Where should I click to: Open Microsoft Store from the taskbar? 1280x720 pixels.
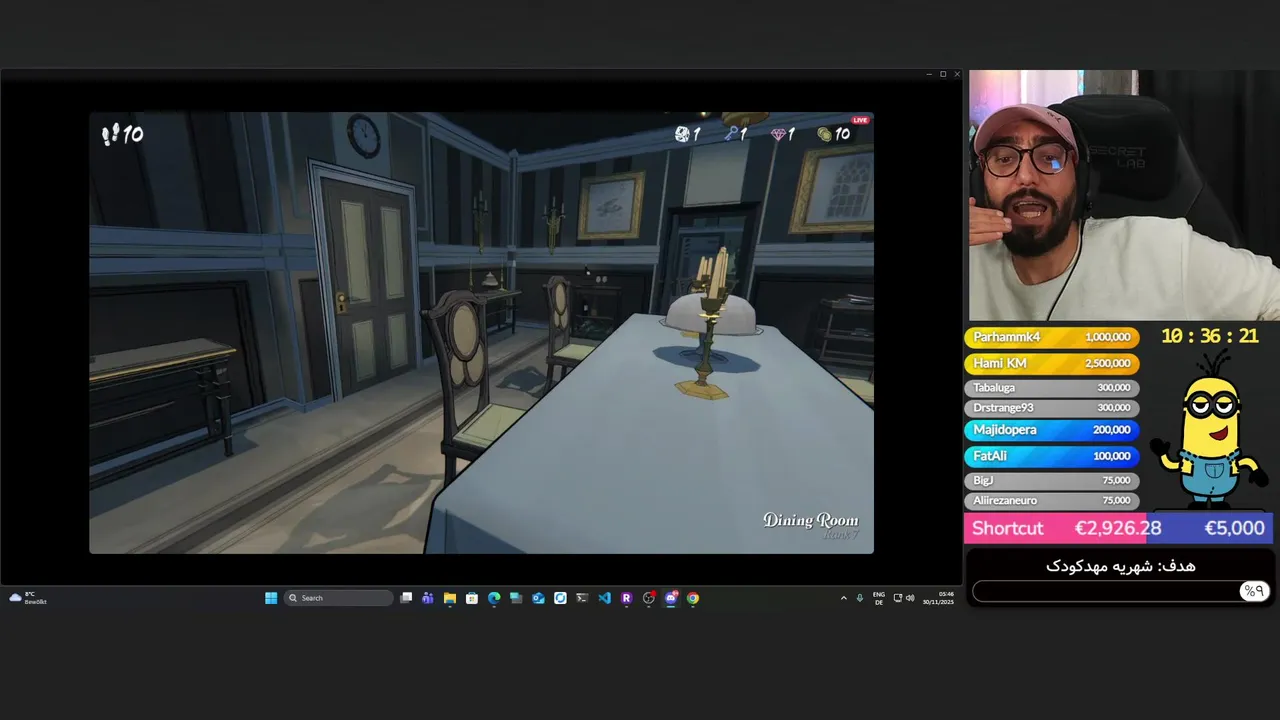click(x=472, y=598)
